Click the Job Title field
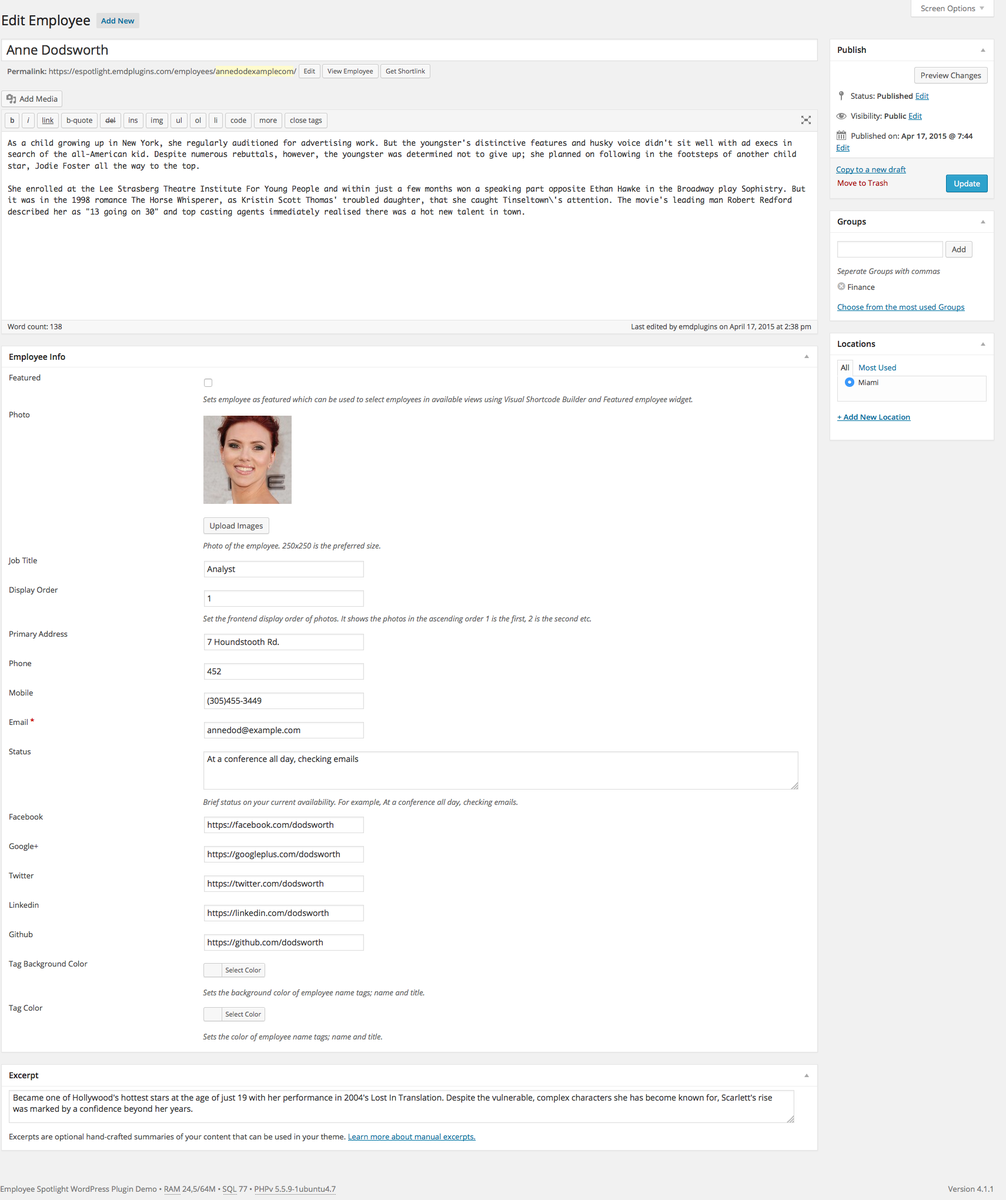Image resolution: width=1006 pixels, height=1200 pixels. [283, 569]
